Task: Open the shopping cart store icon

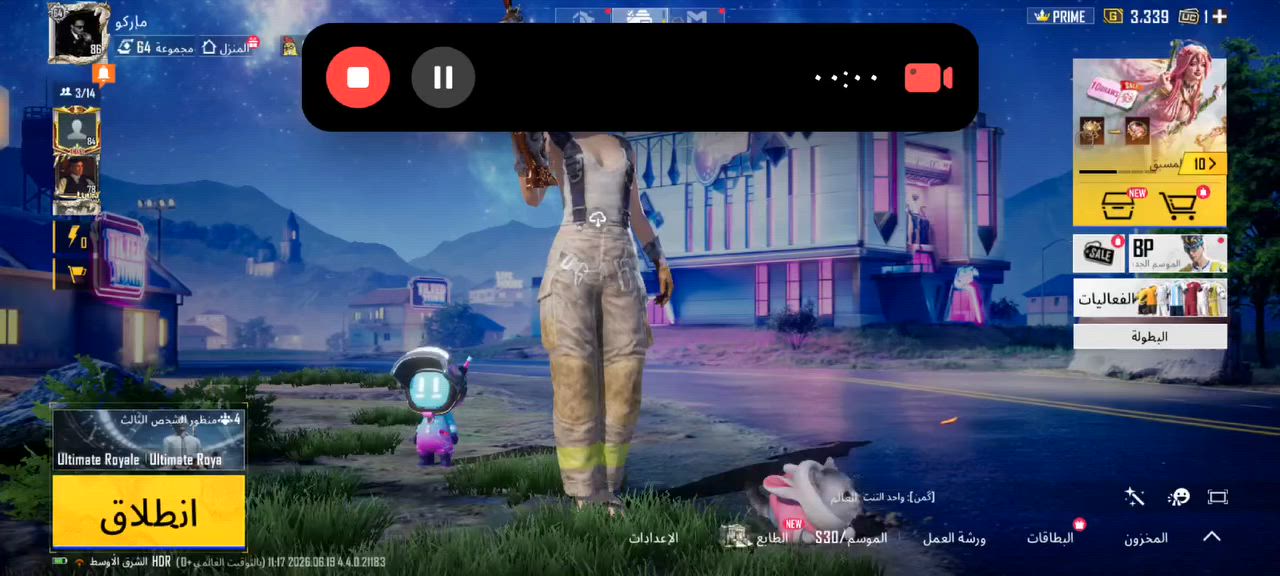Action: [1179, 205]
